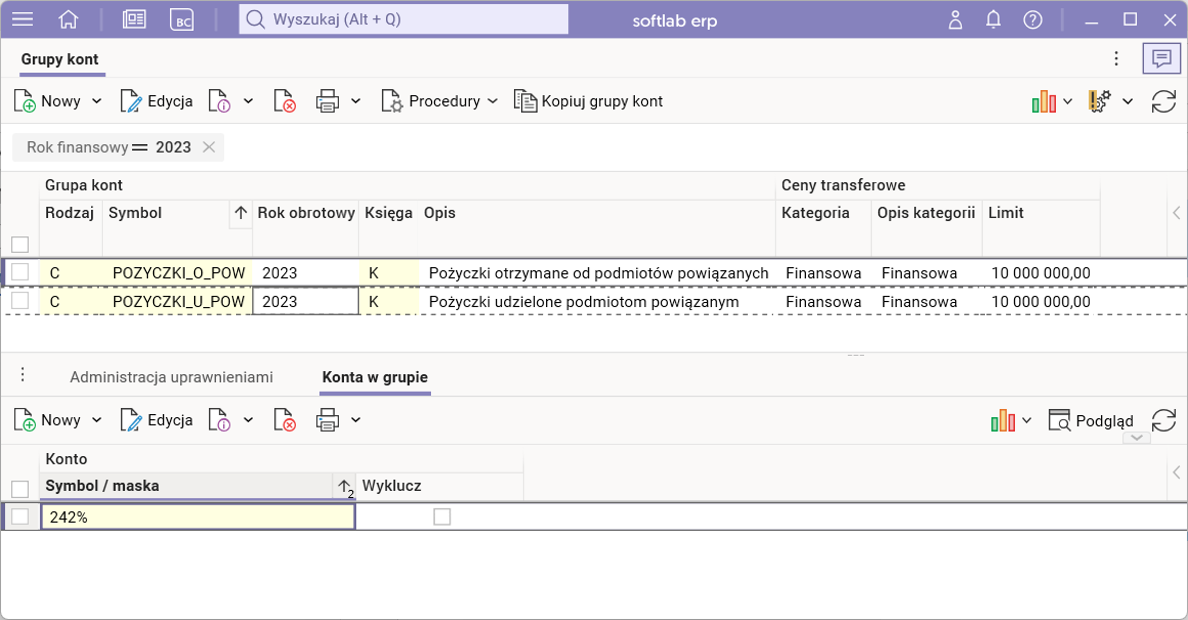Screen dimensions: 1188x620
Task: Open the chat panel icon
Action: tap(1161, 59)
